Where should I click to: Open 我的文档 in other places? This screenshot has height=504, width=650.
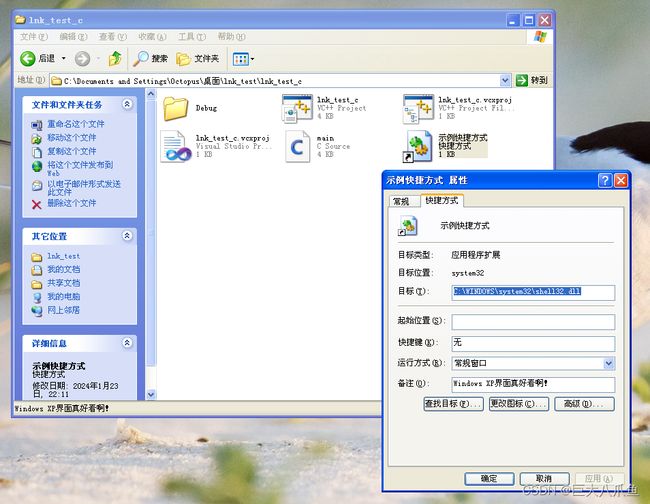coord(63,269)
